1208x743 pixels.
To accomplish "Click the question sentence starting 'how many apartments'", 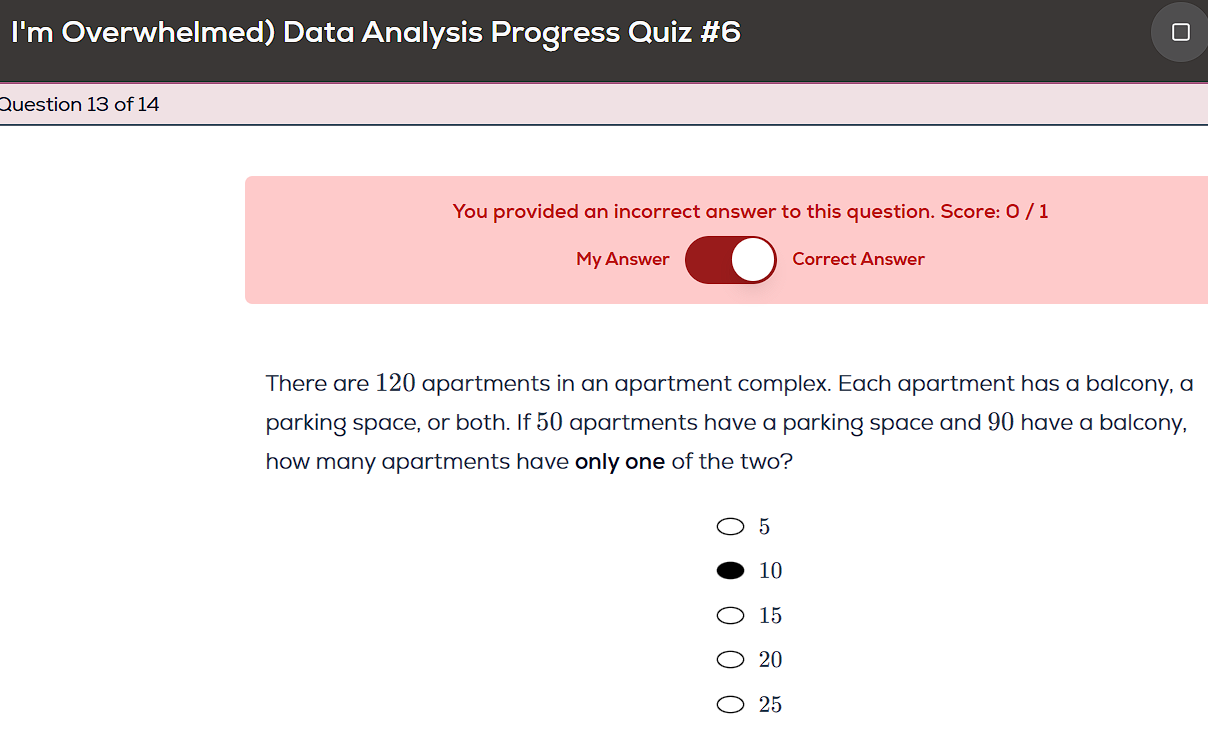I will click(x=420, y=462).
